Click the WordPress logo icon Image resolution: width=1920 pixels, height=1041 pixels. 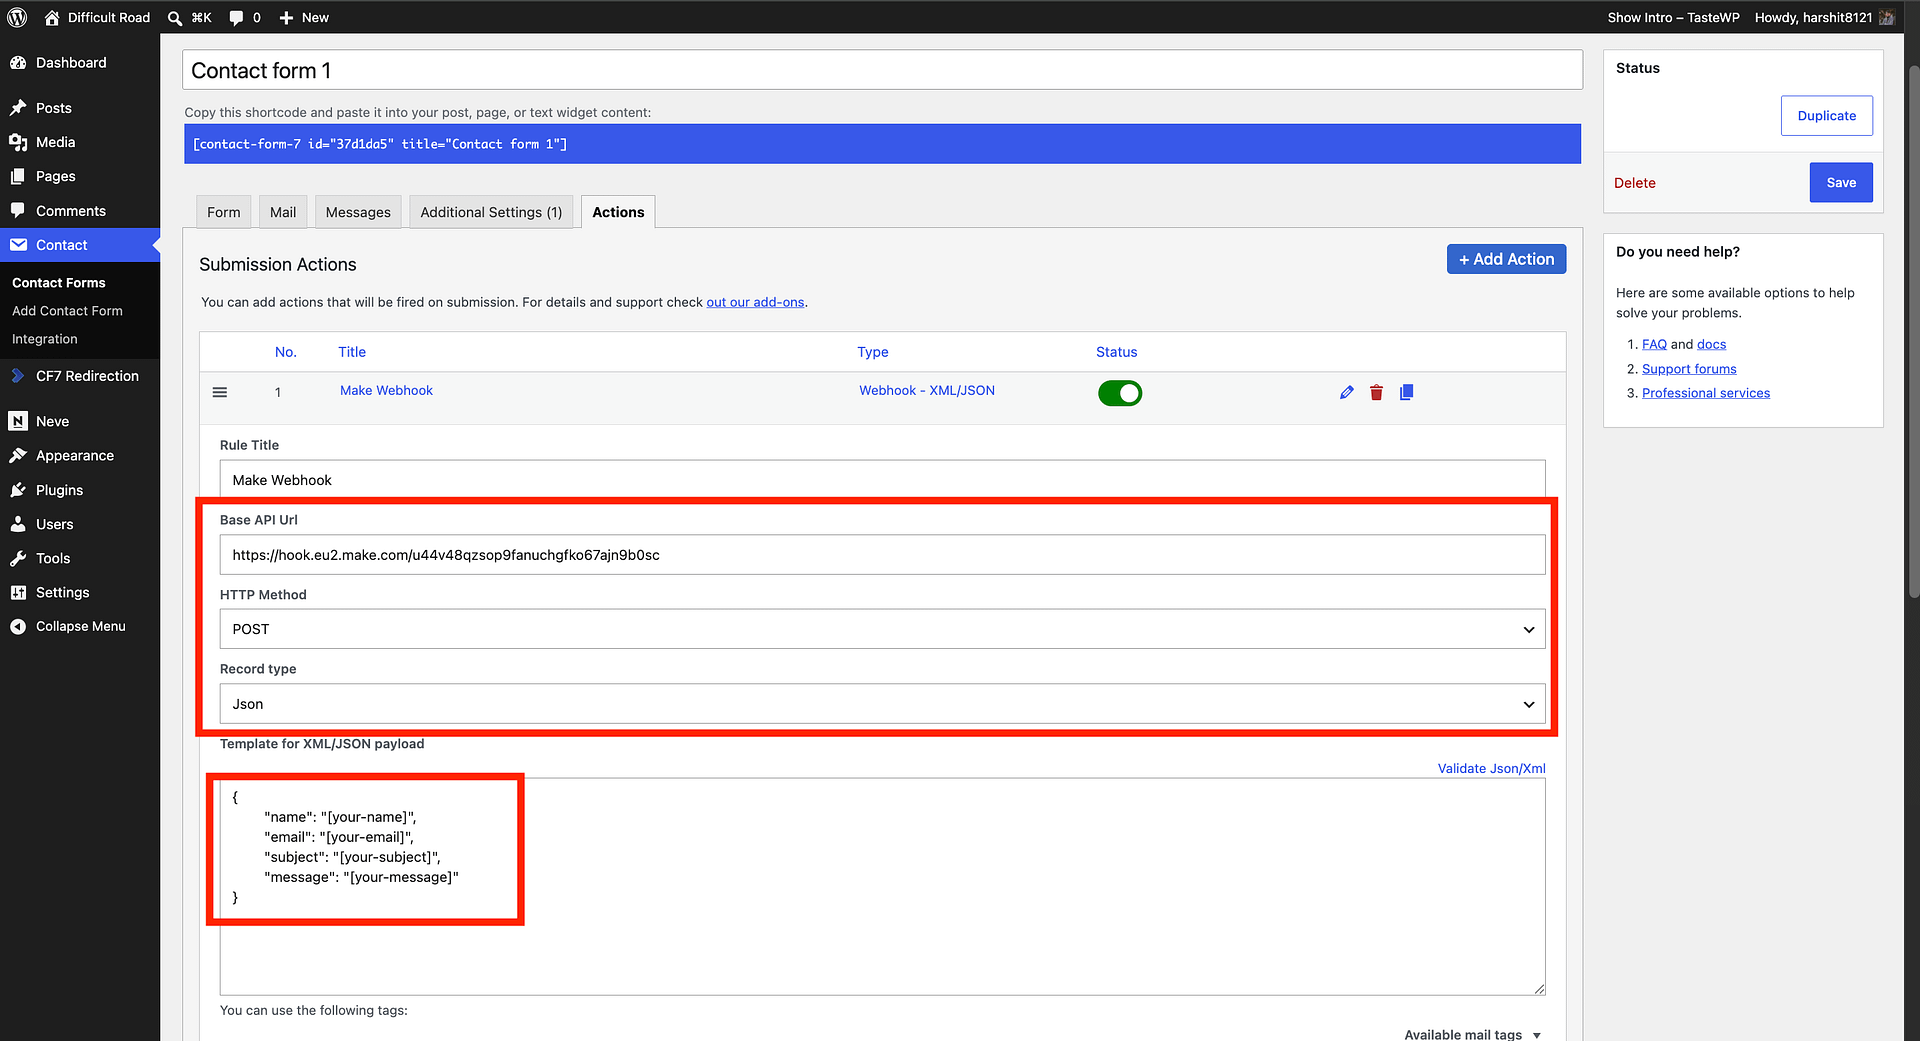[17, 17]
